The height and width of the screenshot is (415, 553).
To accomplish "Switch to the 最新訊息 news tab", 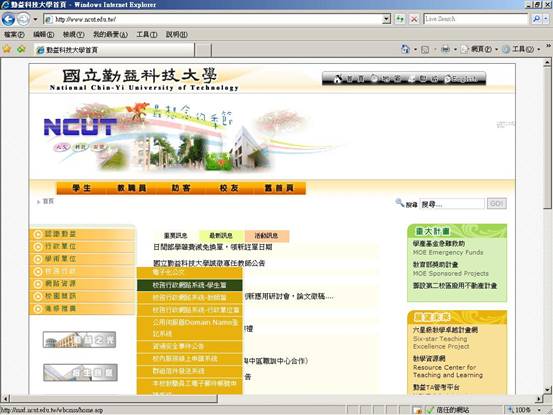I will click(x=221, y=236).
